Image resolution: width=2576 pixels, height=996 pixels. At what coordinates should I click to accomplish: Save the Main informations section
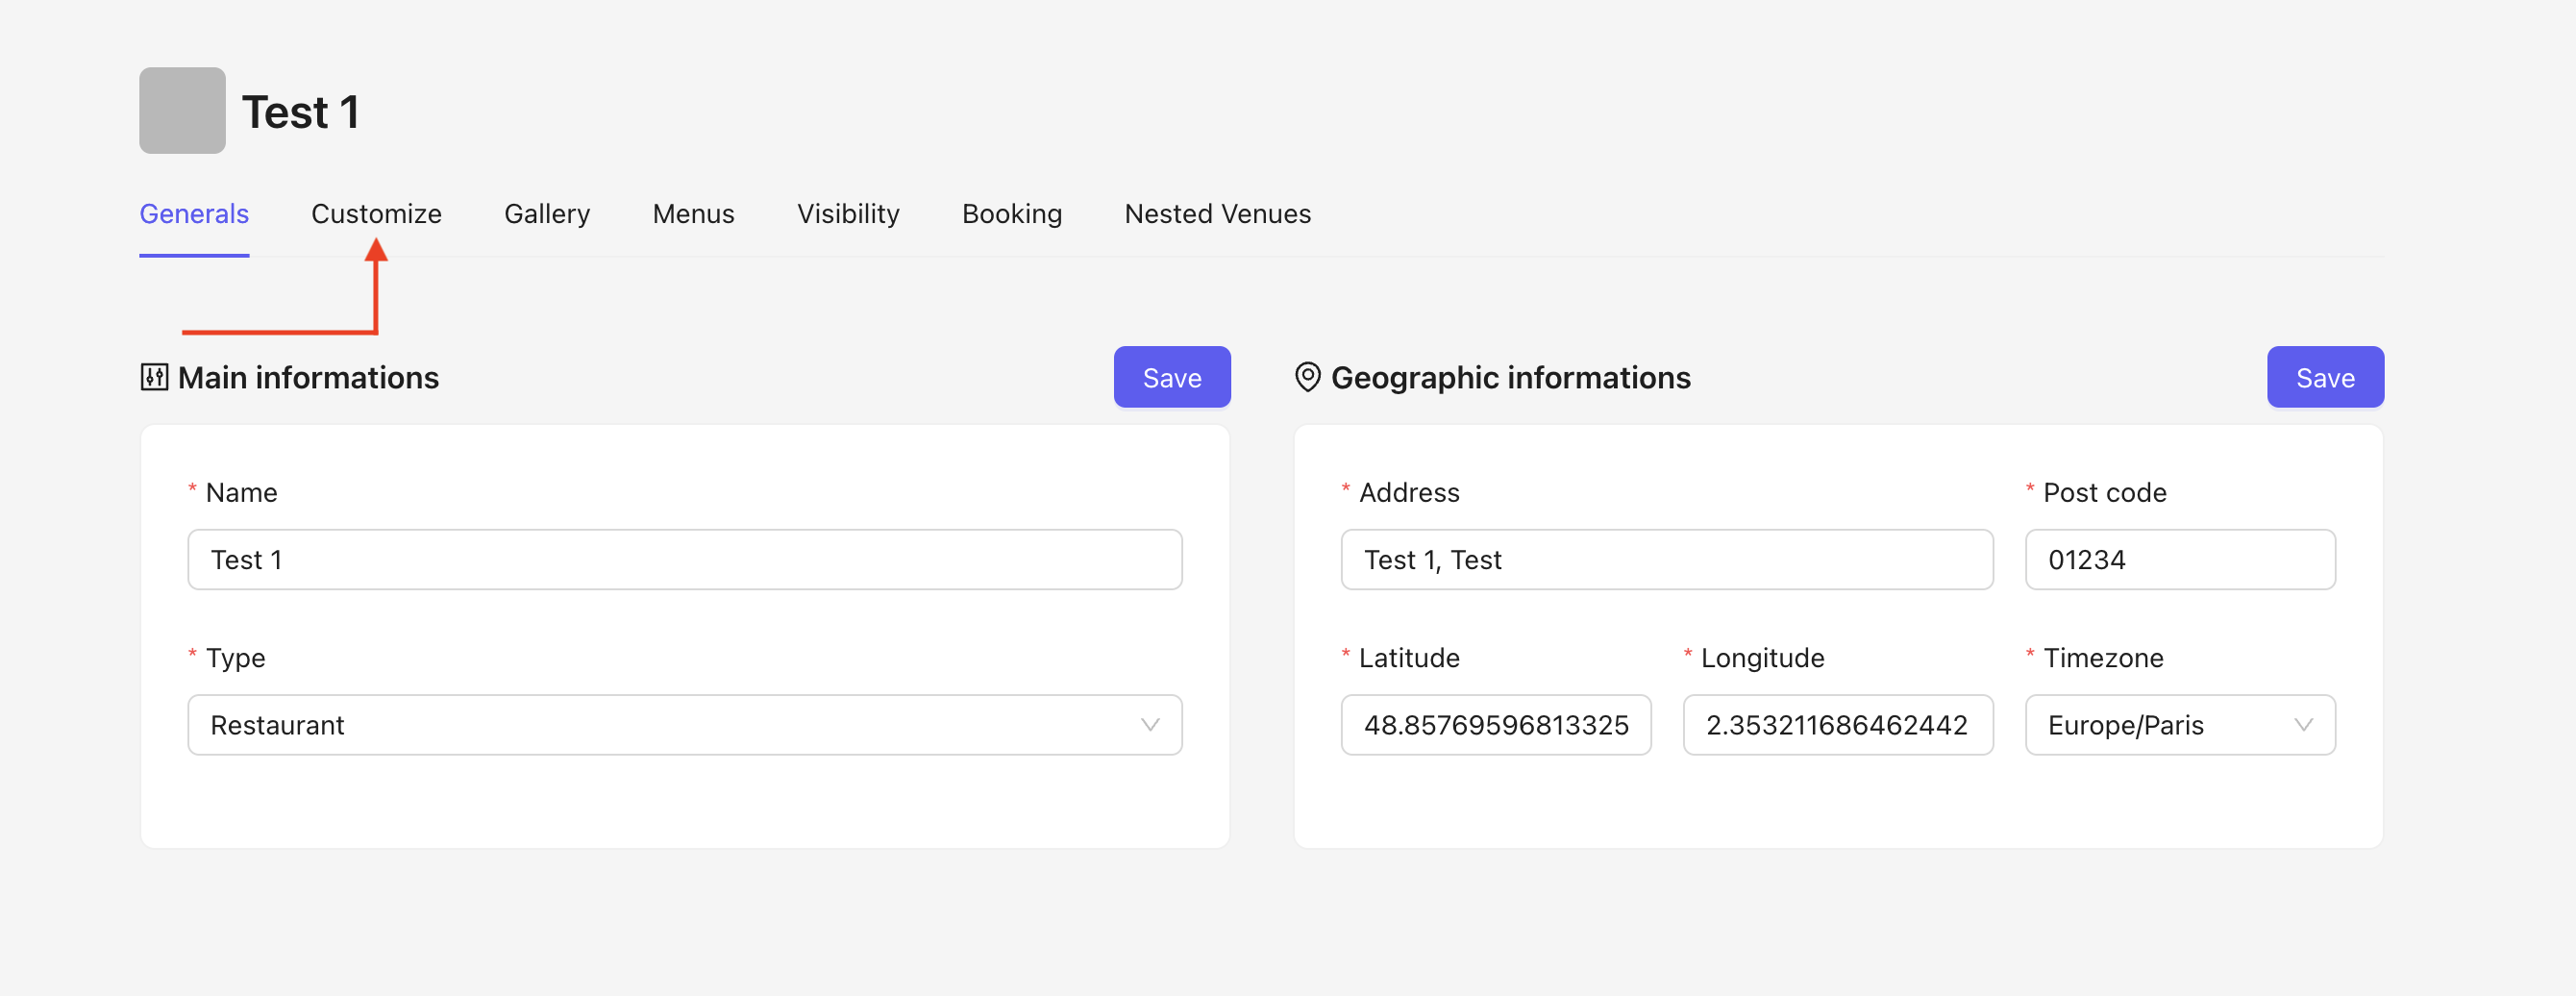1171,377
